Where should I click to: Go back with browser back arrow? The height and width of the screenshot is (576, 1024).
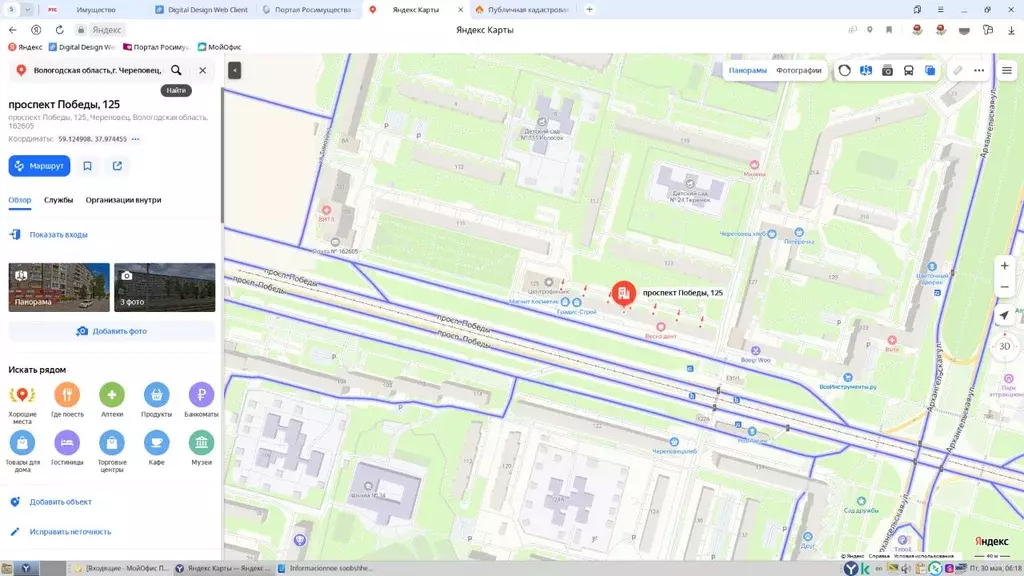click(x=12, y=29)
